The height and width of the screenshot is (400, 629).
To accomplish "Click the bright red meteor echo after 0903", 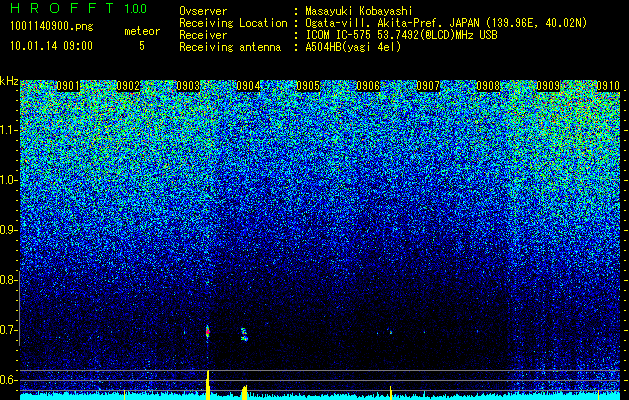I will coord(207,332).
